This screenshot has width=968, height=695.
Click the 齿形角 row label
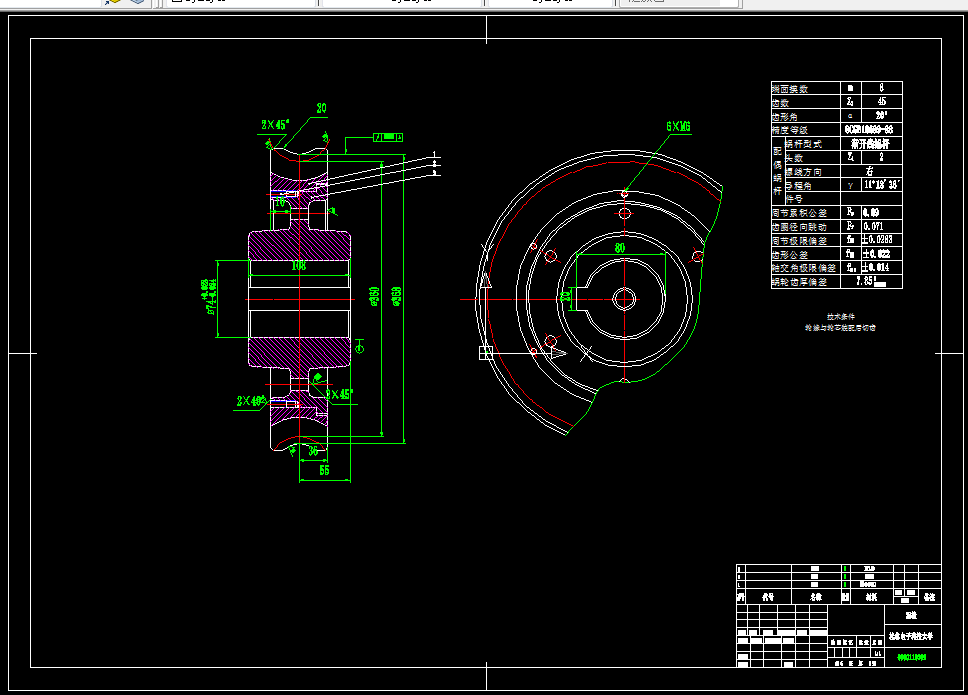(x=785, y=116)
